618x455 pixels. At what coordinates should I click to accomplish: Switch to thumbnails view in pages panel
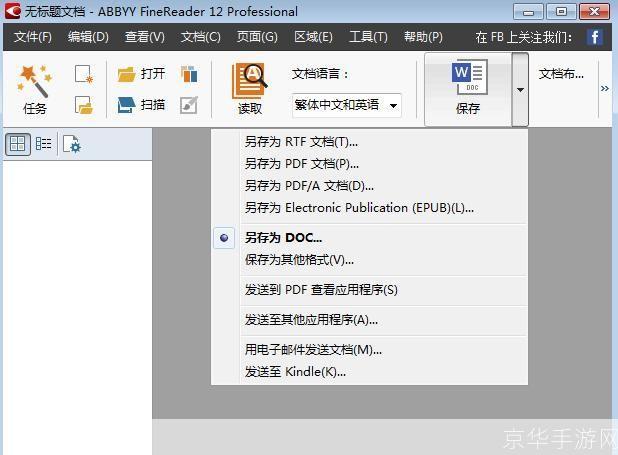pos(18,144)
